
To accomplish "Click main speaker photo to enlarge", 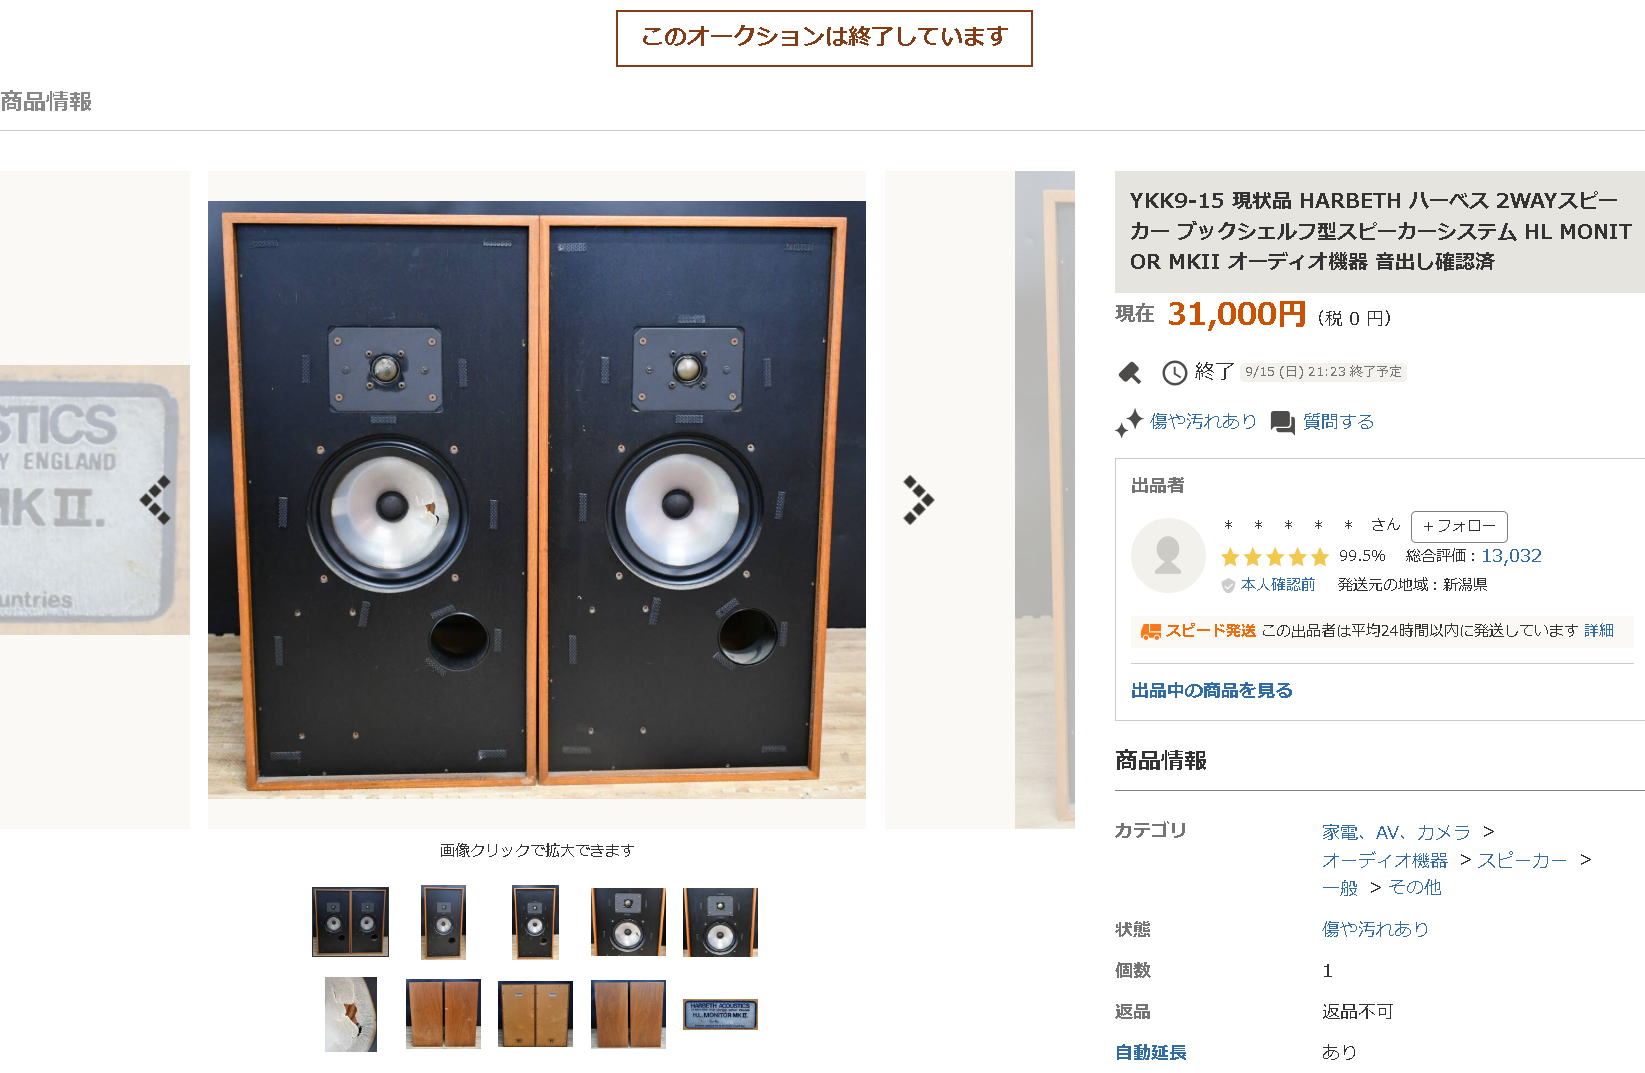I will 537,500.
